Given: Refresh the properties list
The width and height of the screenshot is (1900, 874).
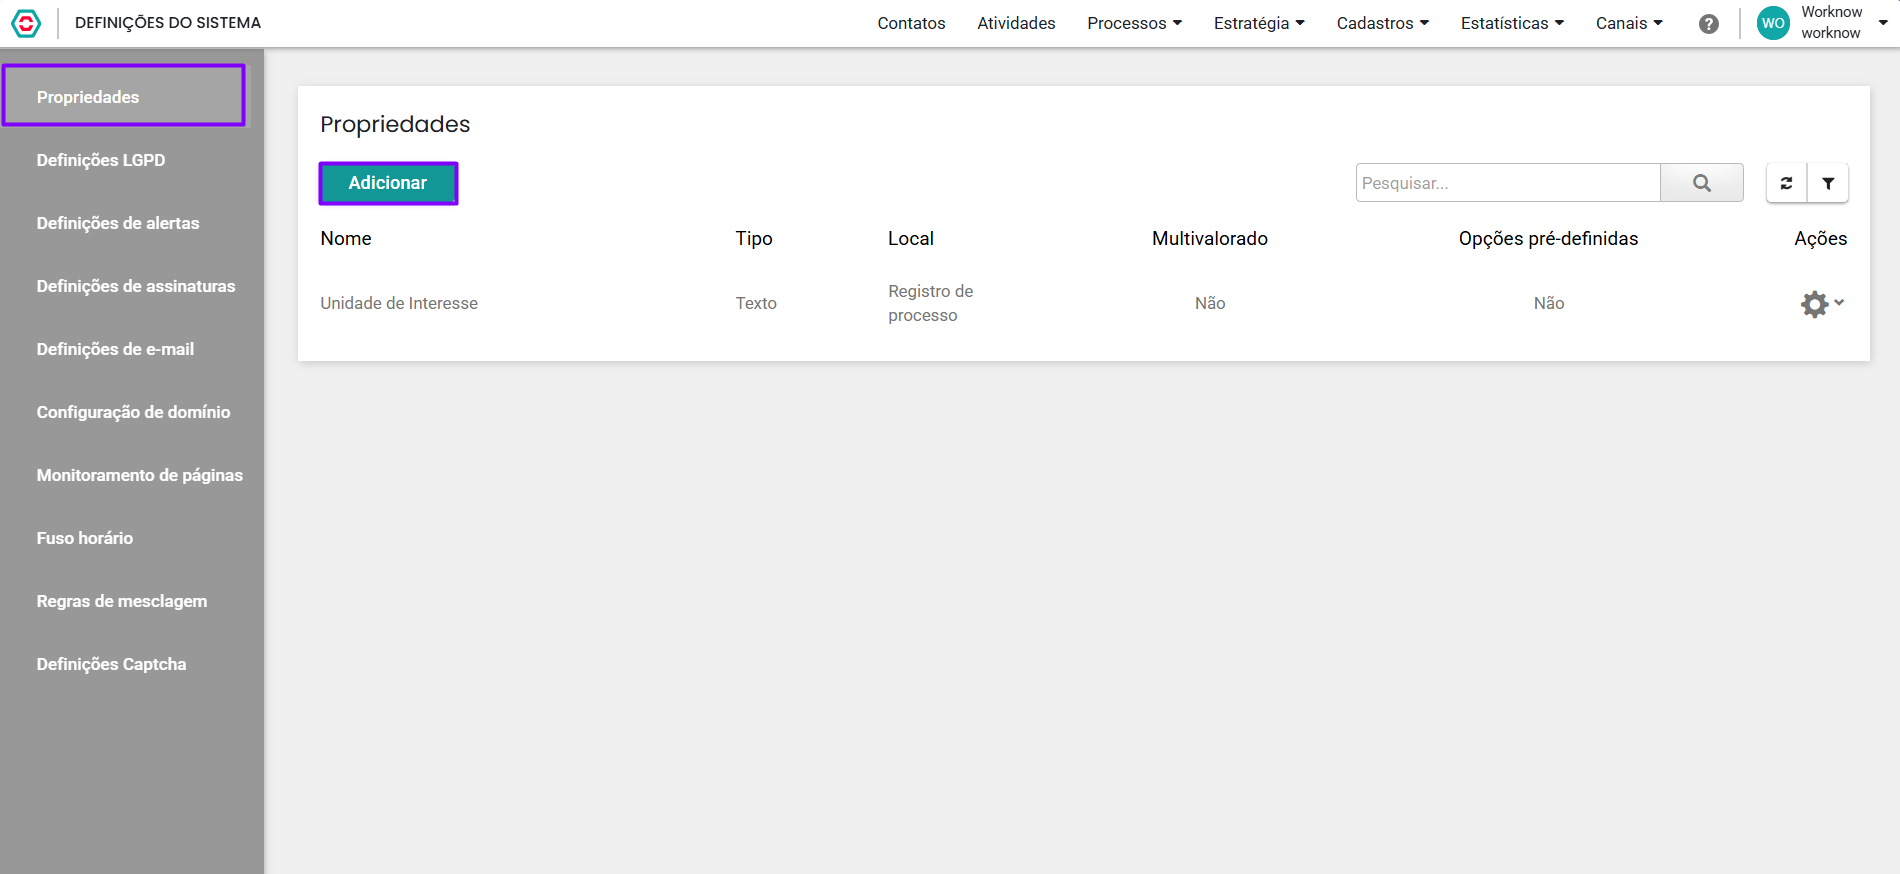Looking at the screenshot, I should 1786,183.
